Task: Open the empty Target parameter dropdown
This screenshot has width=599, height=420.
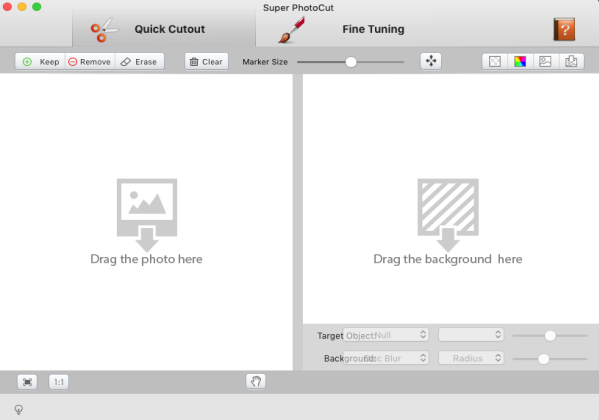Action: (471, 335)
